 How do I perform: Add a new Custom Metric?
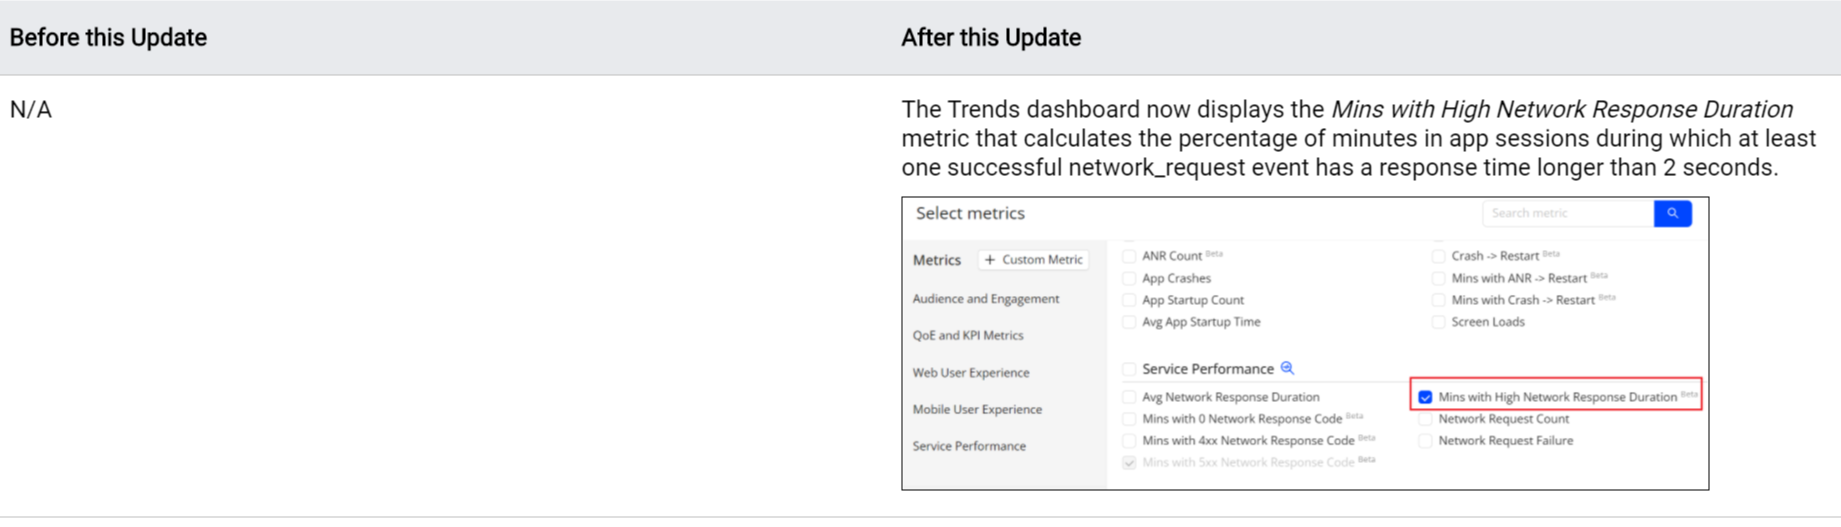click(1033, 260)
